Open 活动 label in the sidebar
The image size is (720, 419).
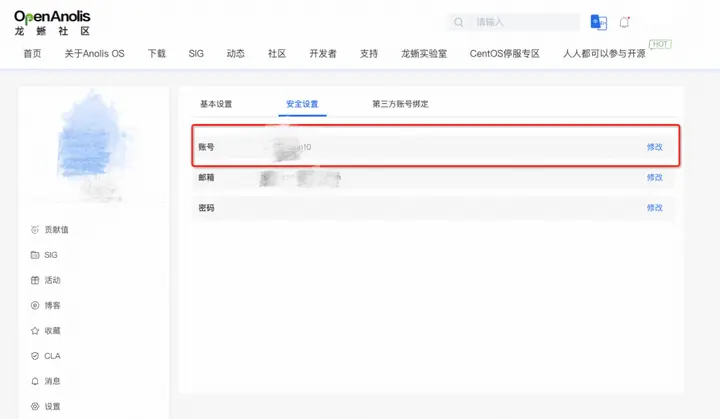tap(52, 280)
